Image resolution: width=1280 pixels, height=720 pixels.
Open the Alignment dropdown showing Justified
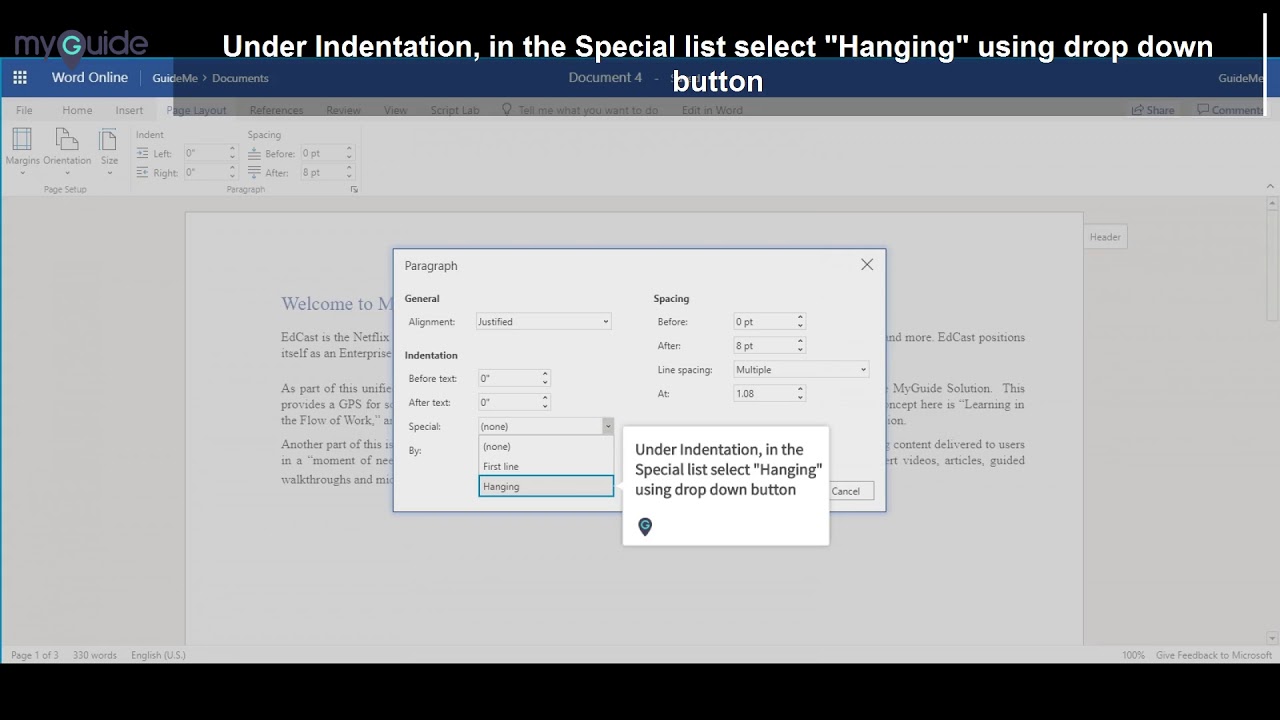point(543,322)
